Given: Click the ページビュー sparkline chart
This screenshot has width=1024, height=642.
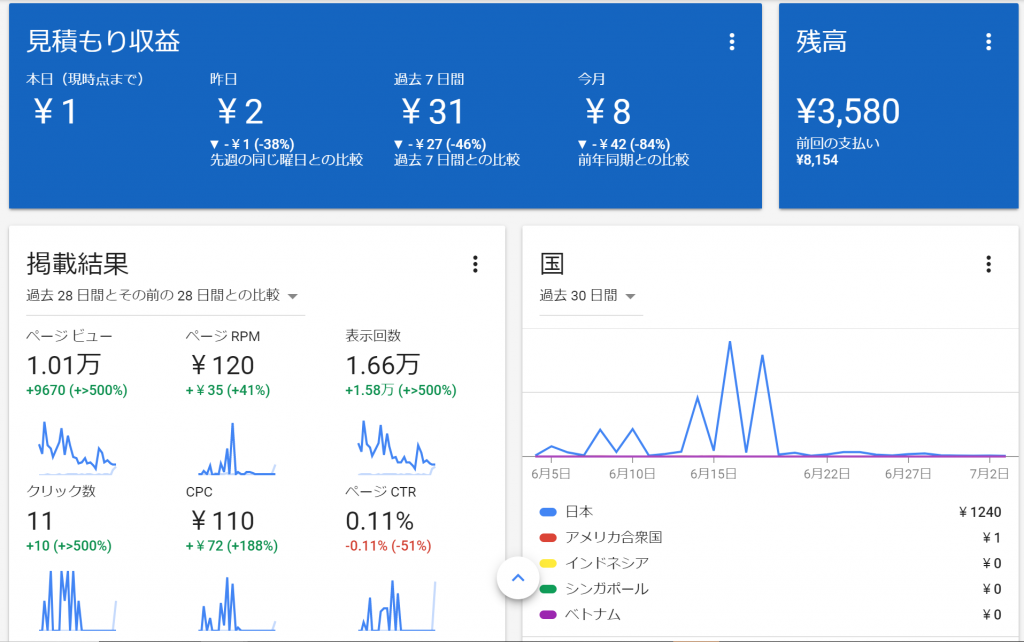Looking at the screenshot, I should click(77, 447).
